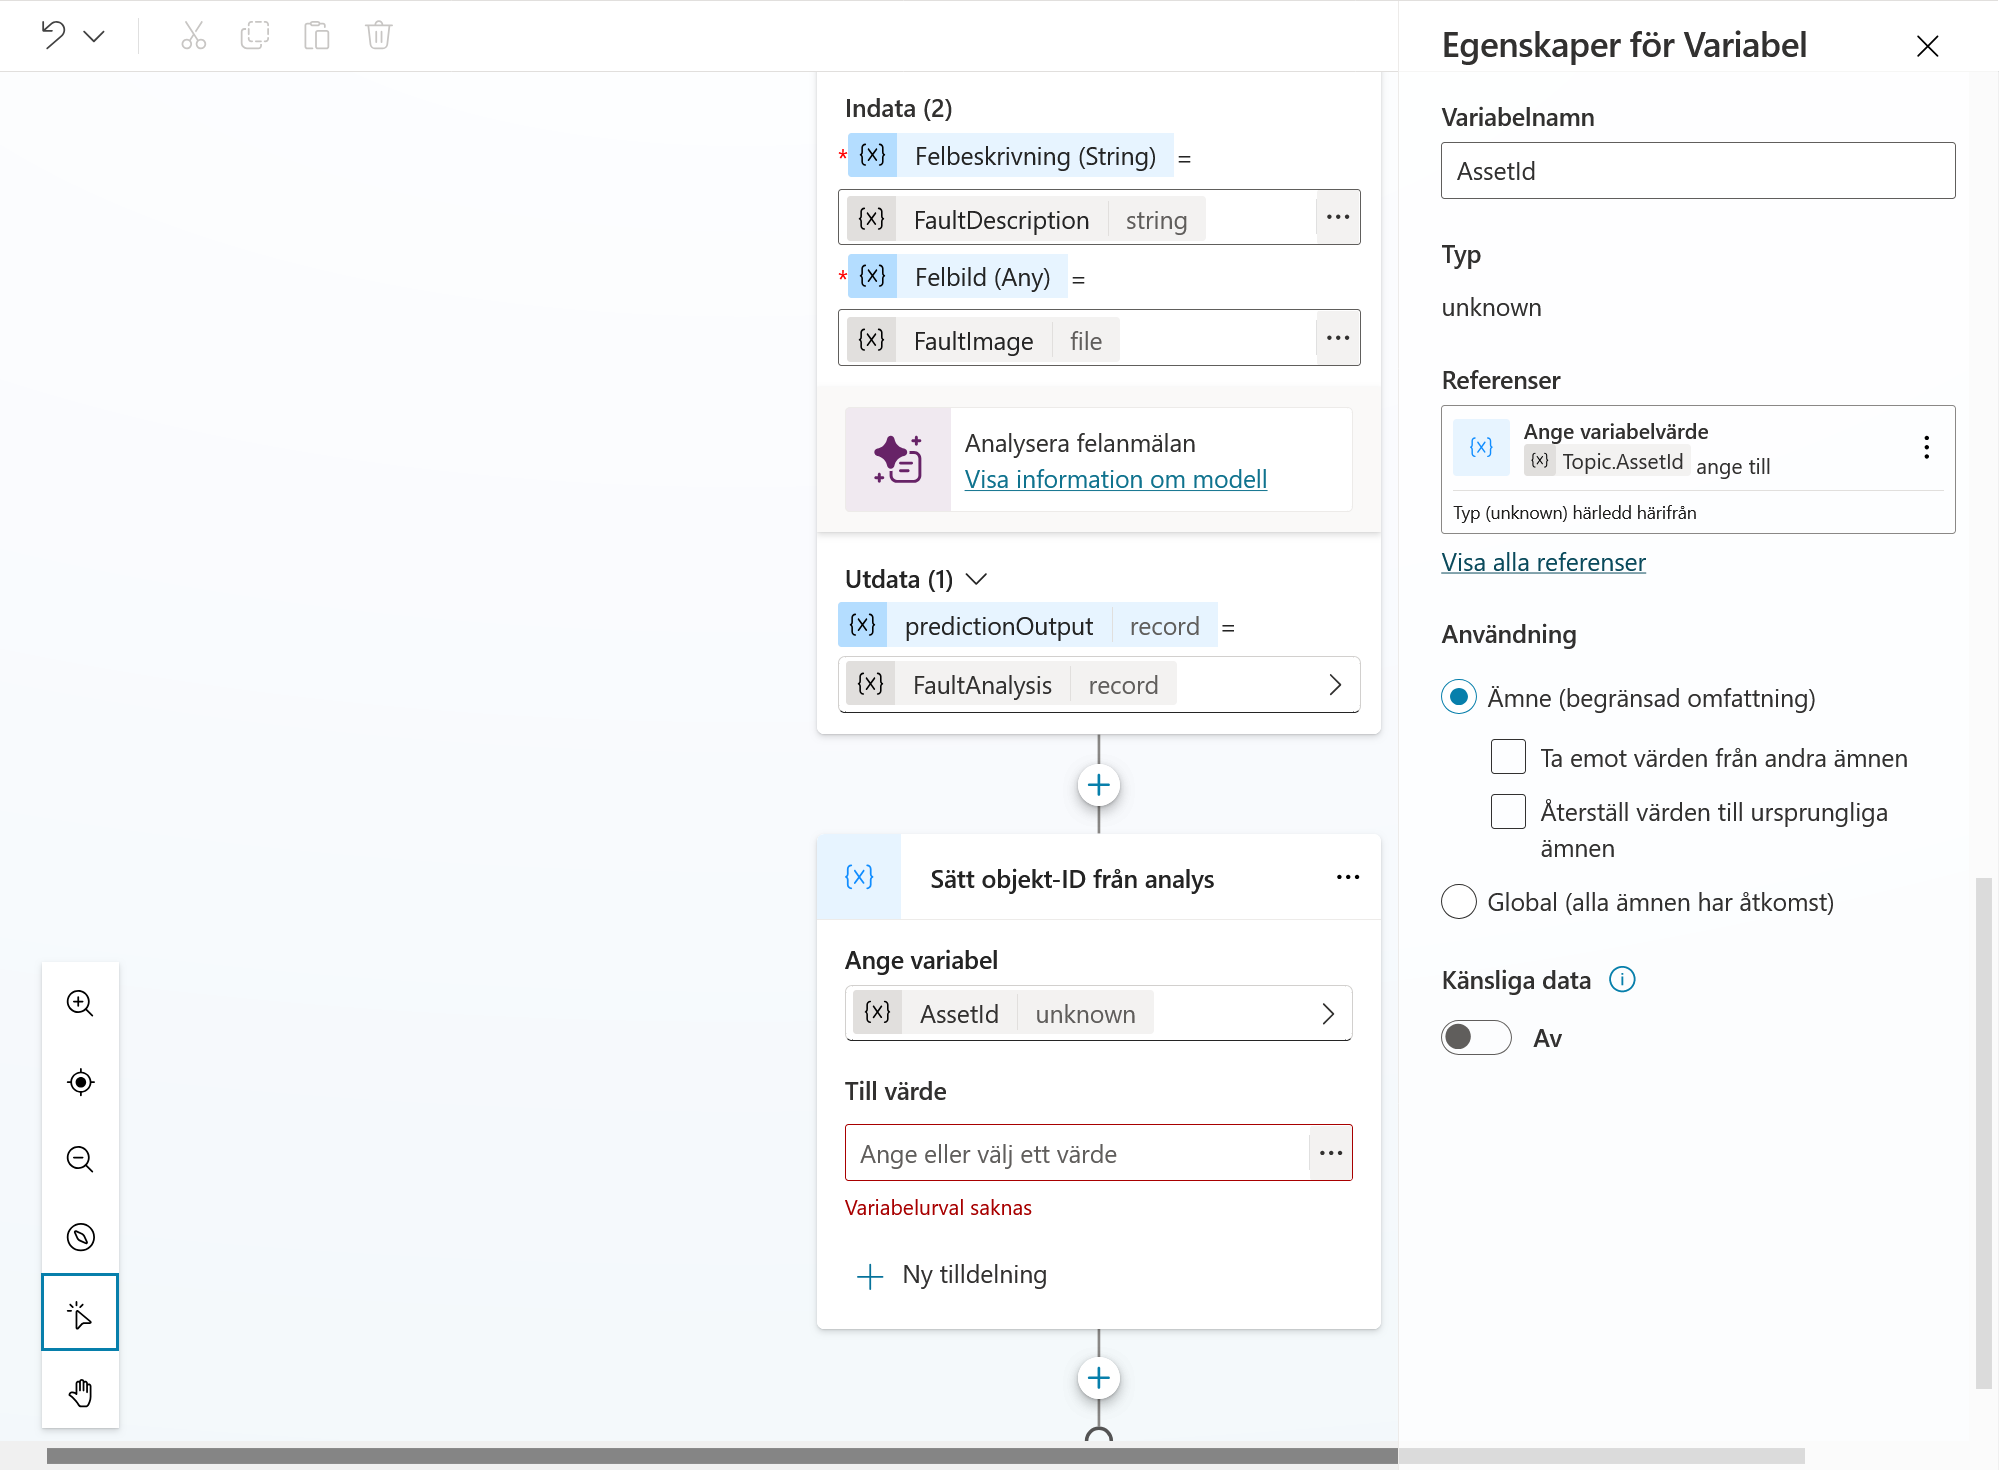1999x1470 pixels.
Task: Open the Visa alla referenser link
Action: [x=1543, y=562]
